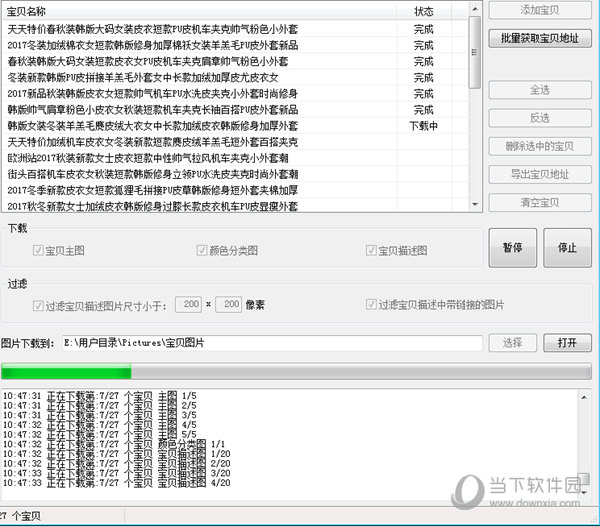Screen dimensions: 600x527
Task: Click the green download progress bar
Action: (x=296, y=371)
